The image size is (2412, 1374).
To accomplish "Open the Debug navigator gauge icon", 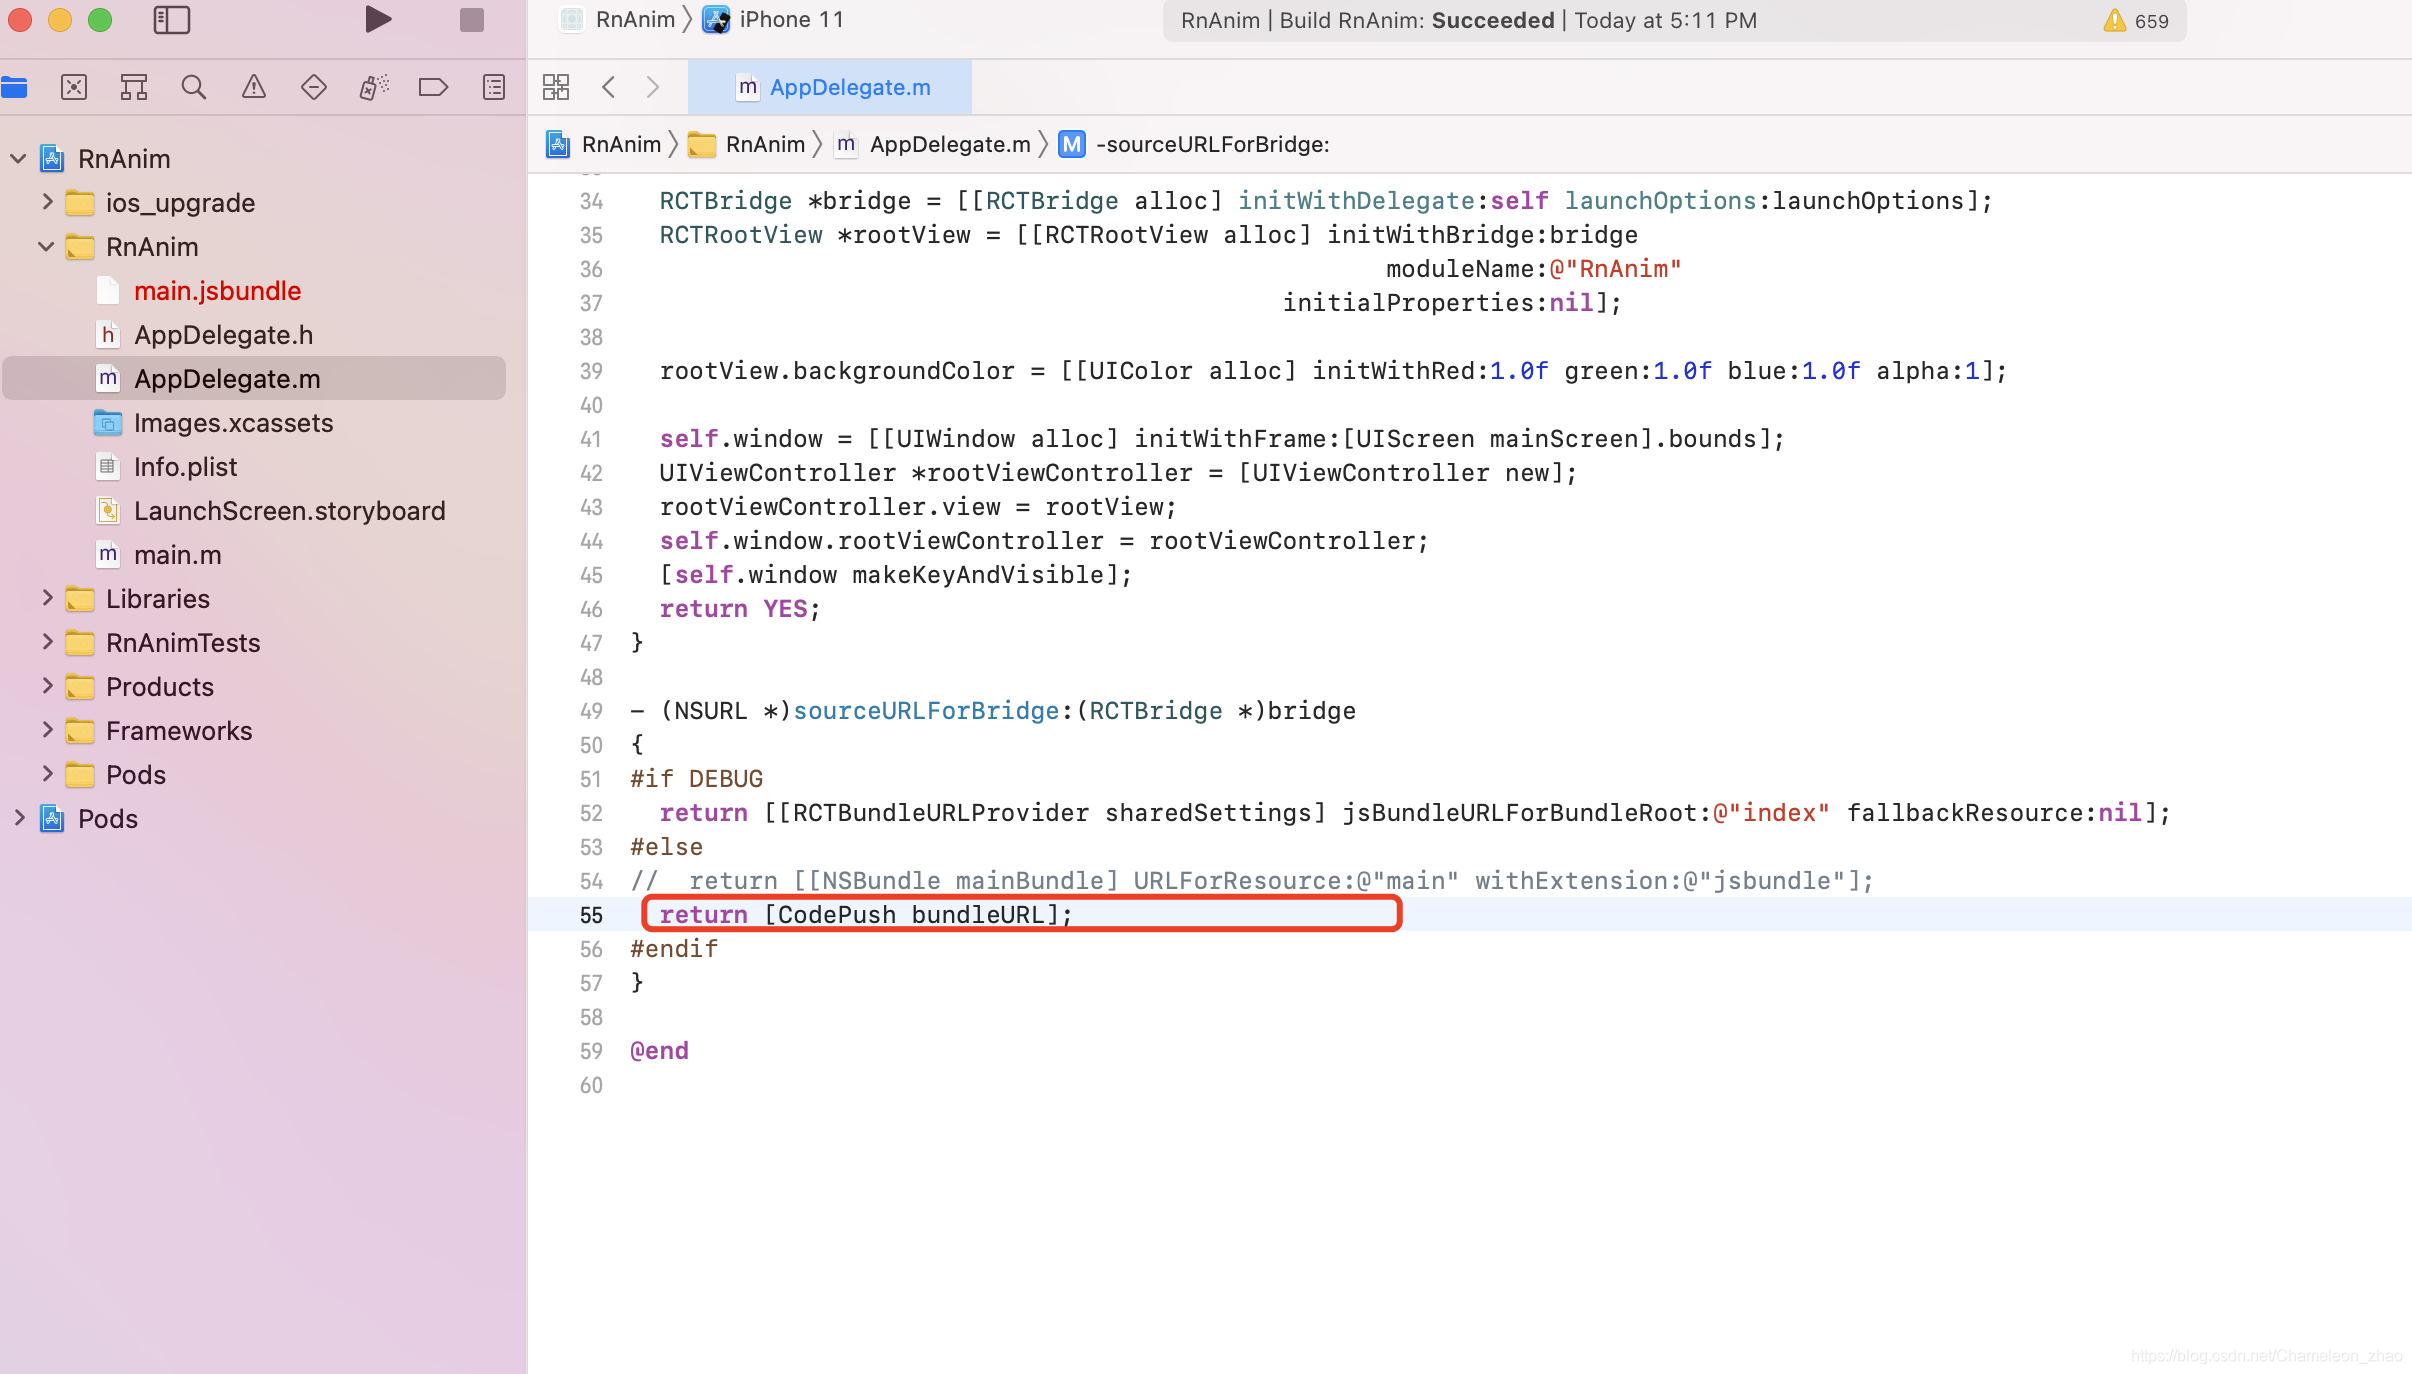I will [373, 87].
